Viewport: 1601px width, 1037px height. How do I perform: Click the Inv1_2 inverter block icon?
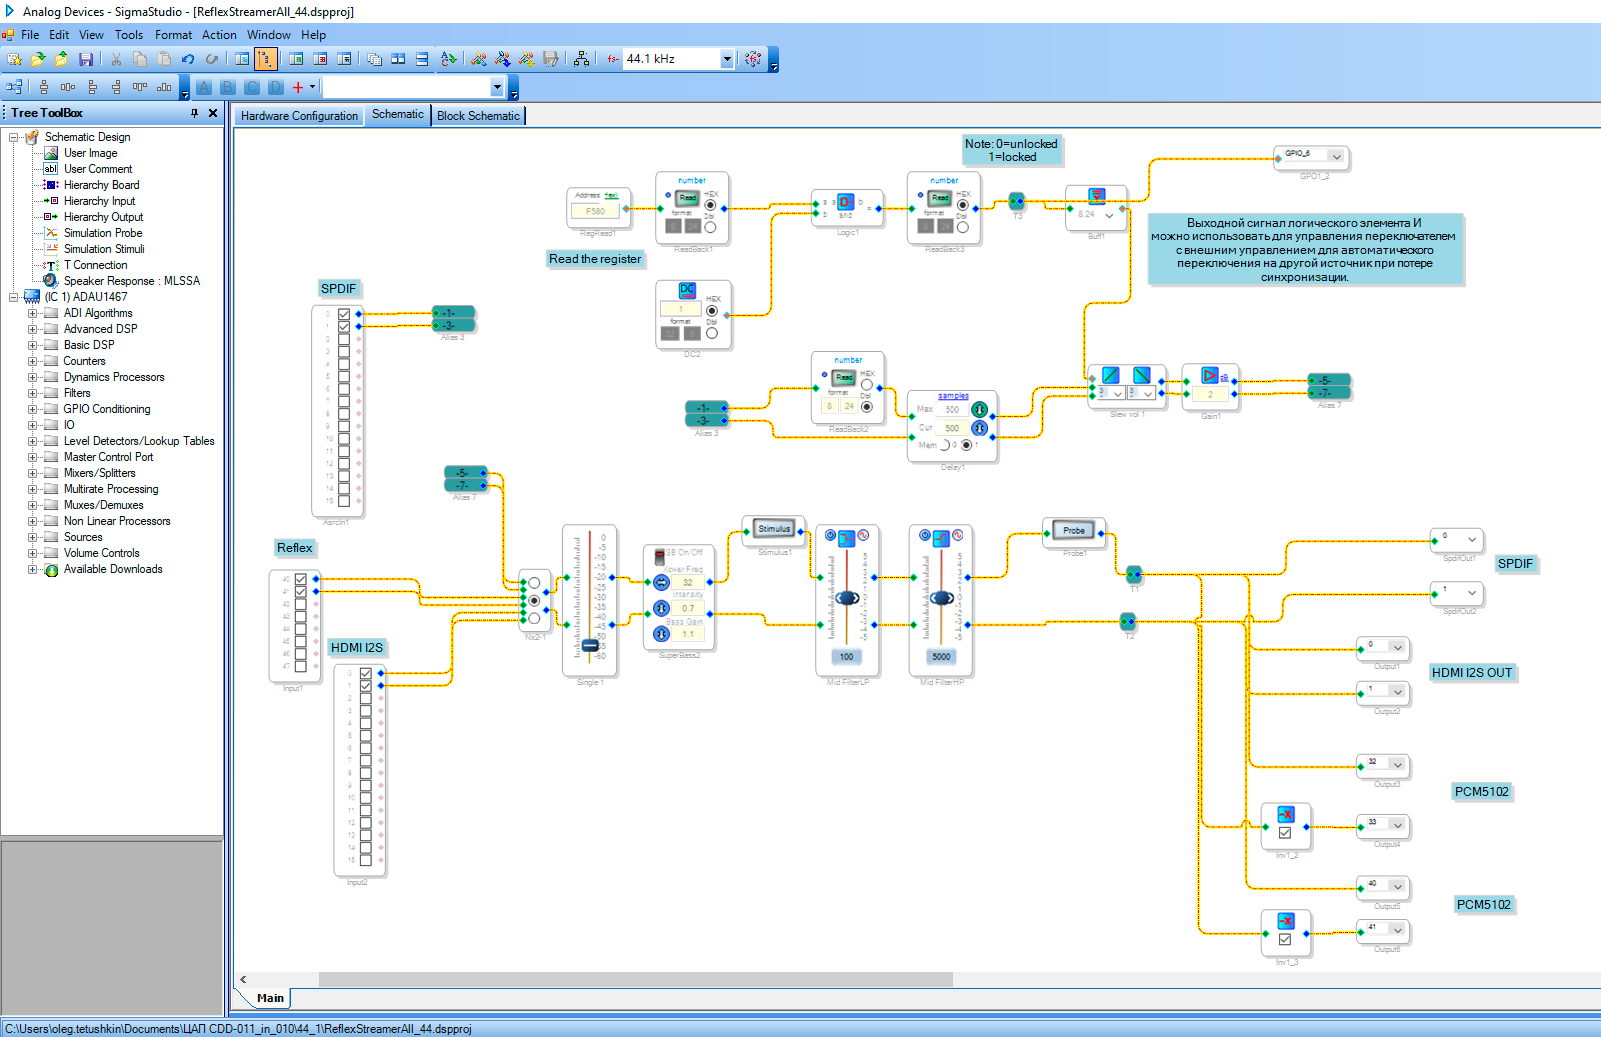1286,814
